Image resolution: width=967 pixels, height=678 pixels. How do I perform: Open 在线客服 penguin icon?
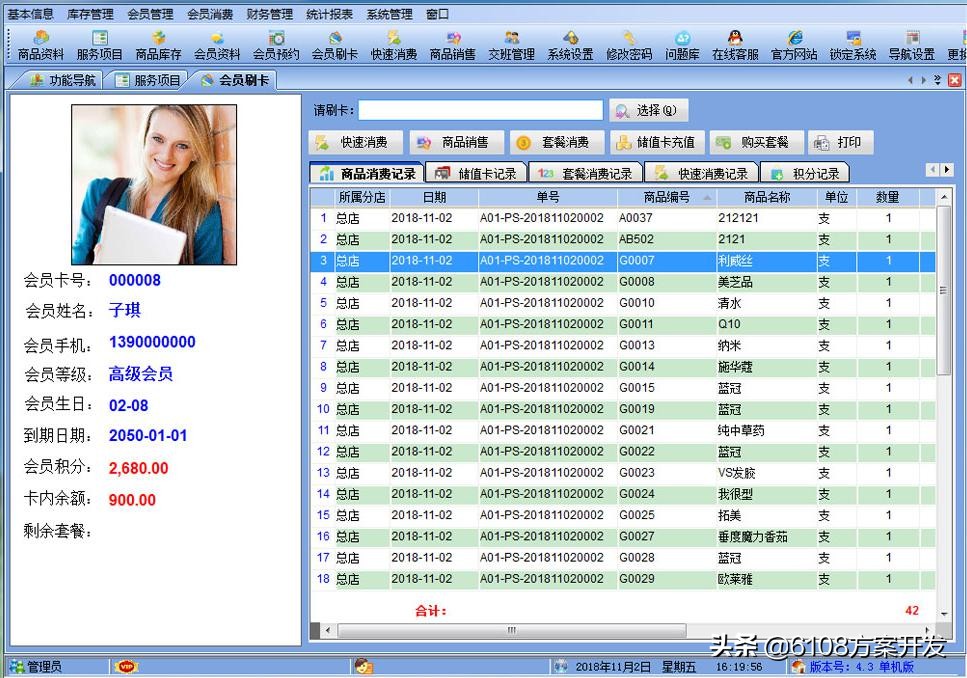coord(735,45)
